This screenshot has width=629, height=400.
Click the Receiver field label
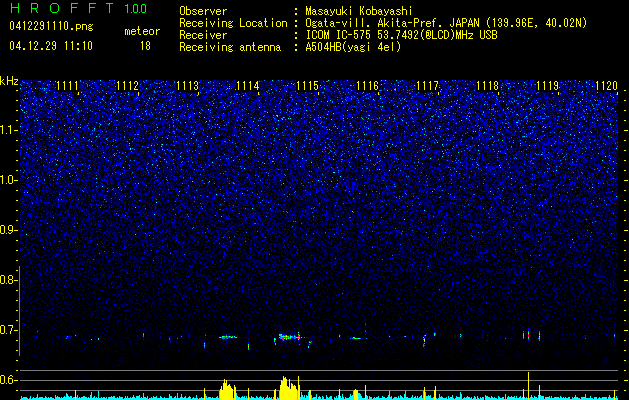point(203,35)
